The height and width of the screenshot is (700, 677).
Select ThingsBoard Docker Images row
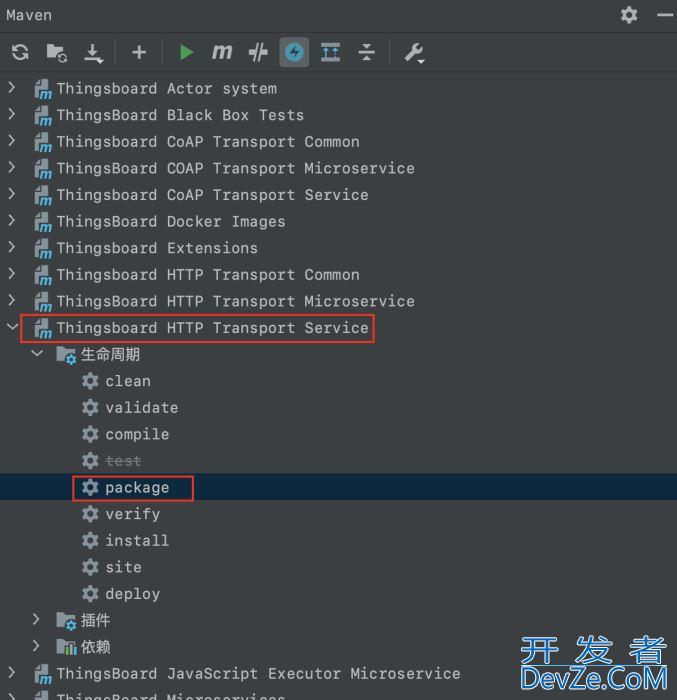tap(338, 221)
